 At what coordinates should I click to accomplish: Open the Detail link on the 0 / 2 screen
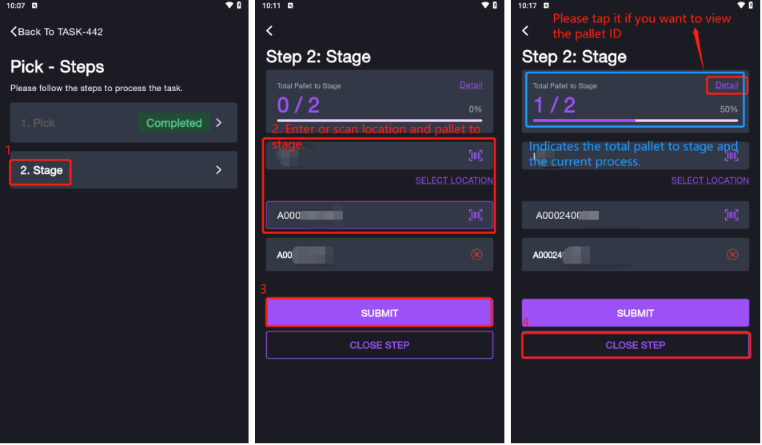470,85
